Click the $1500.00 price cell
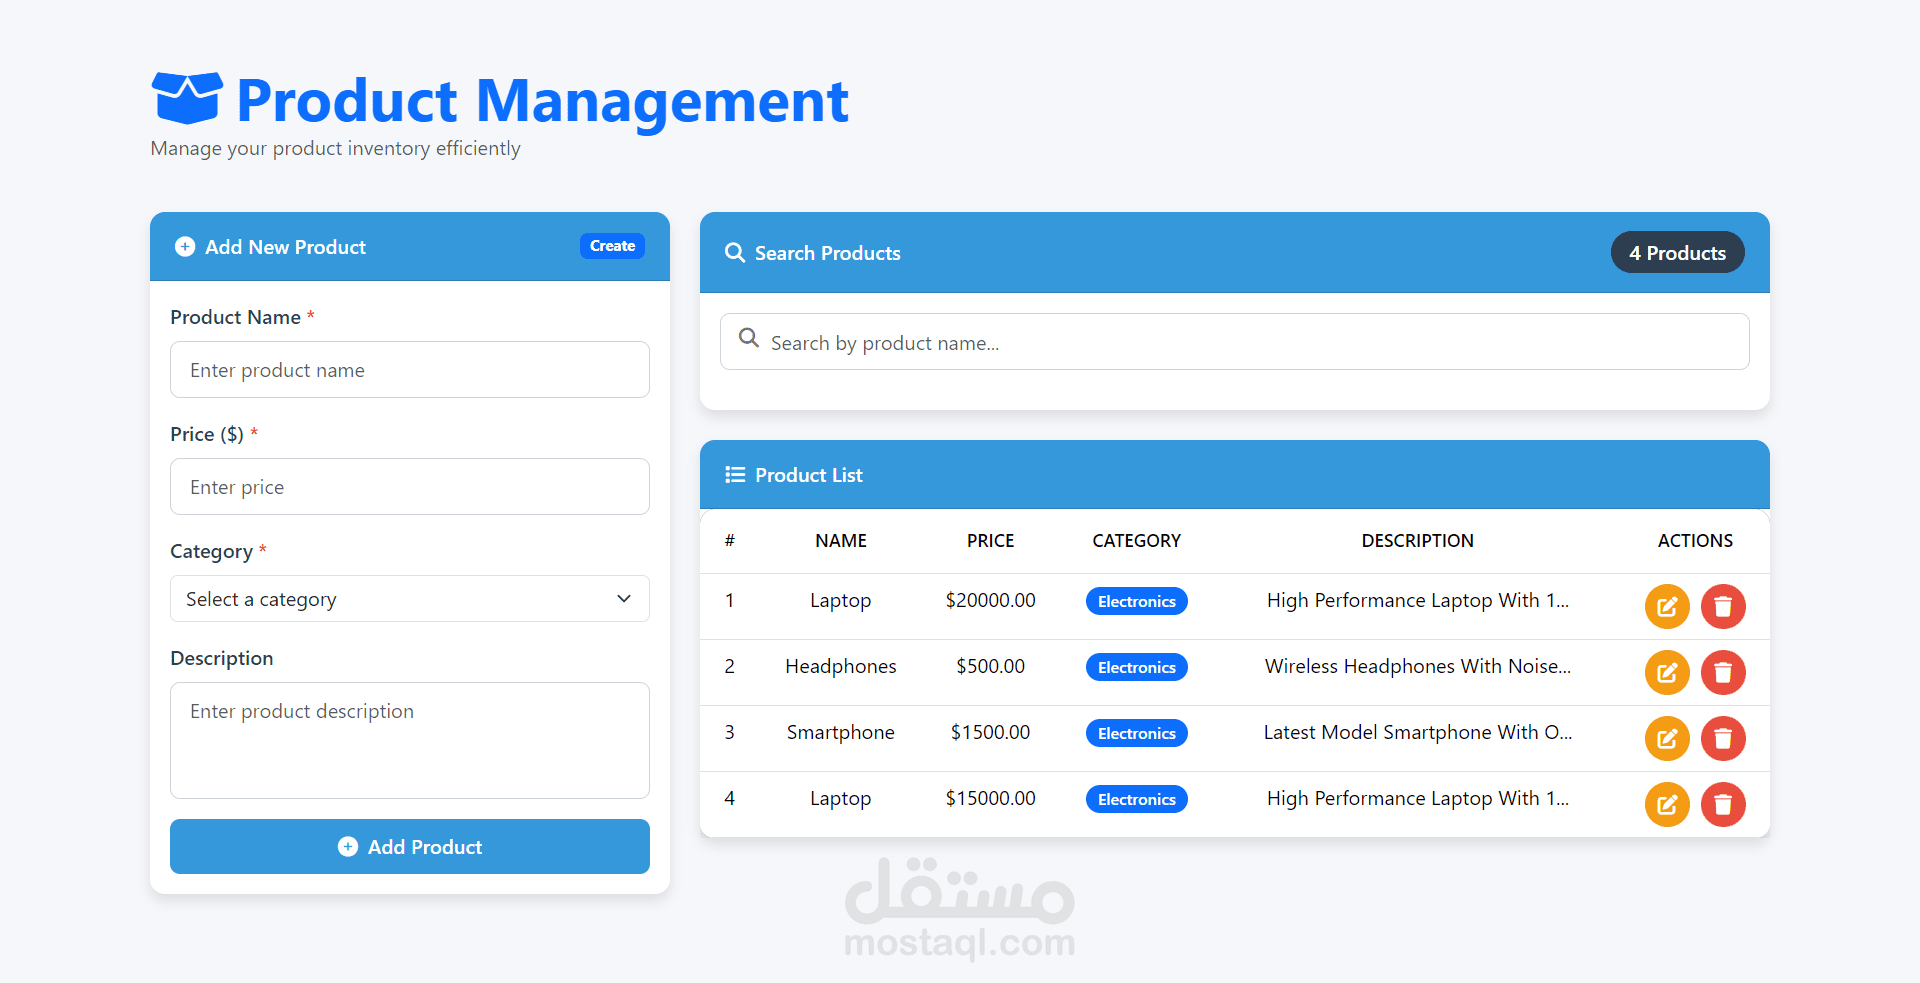The width and height of the screenshot is (1920, 983). click(990, 732)
